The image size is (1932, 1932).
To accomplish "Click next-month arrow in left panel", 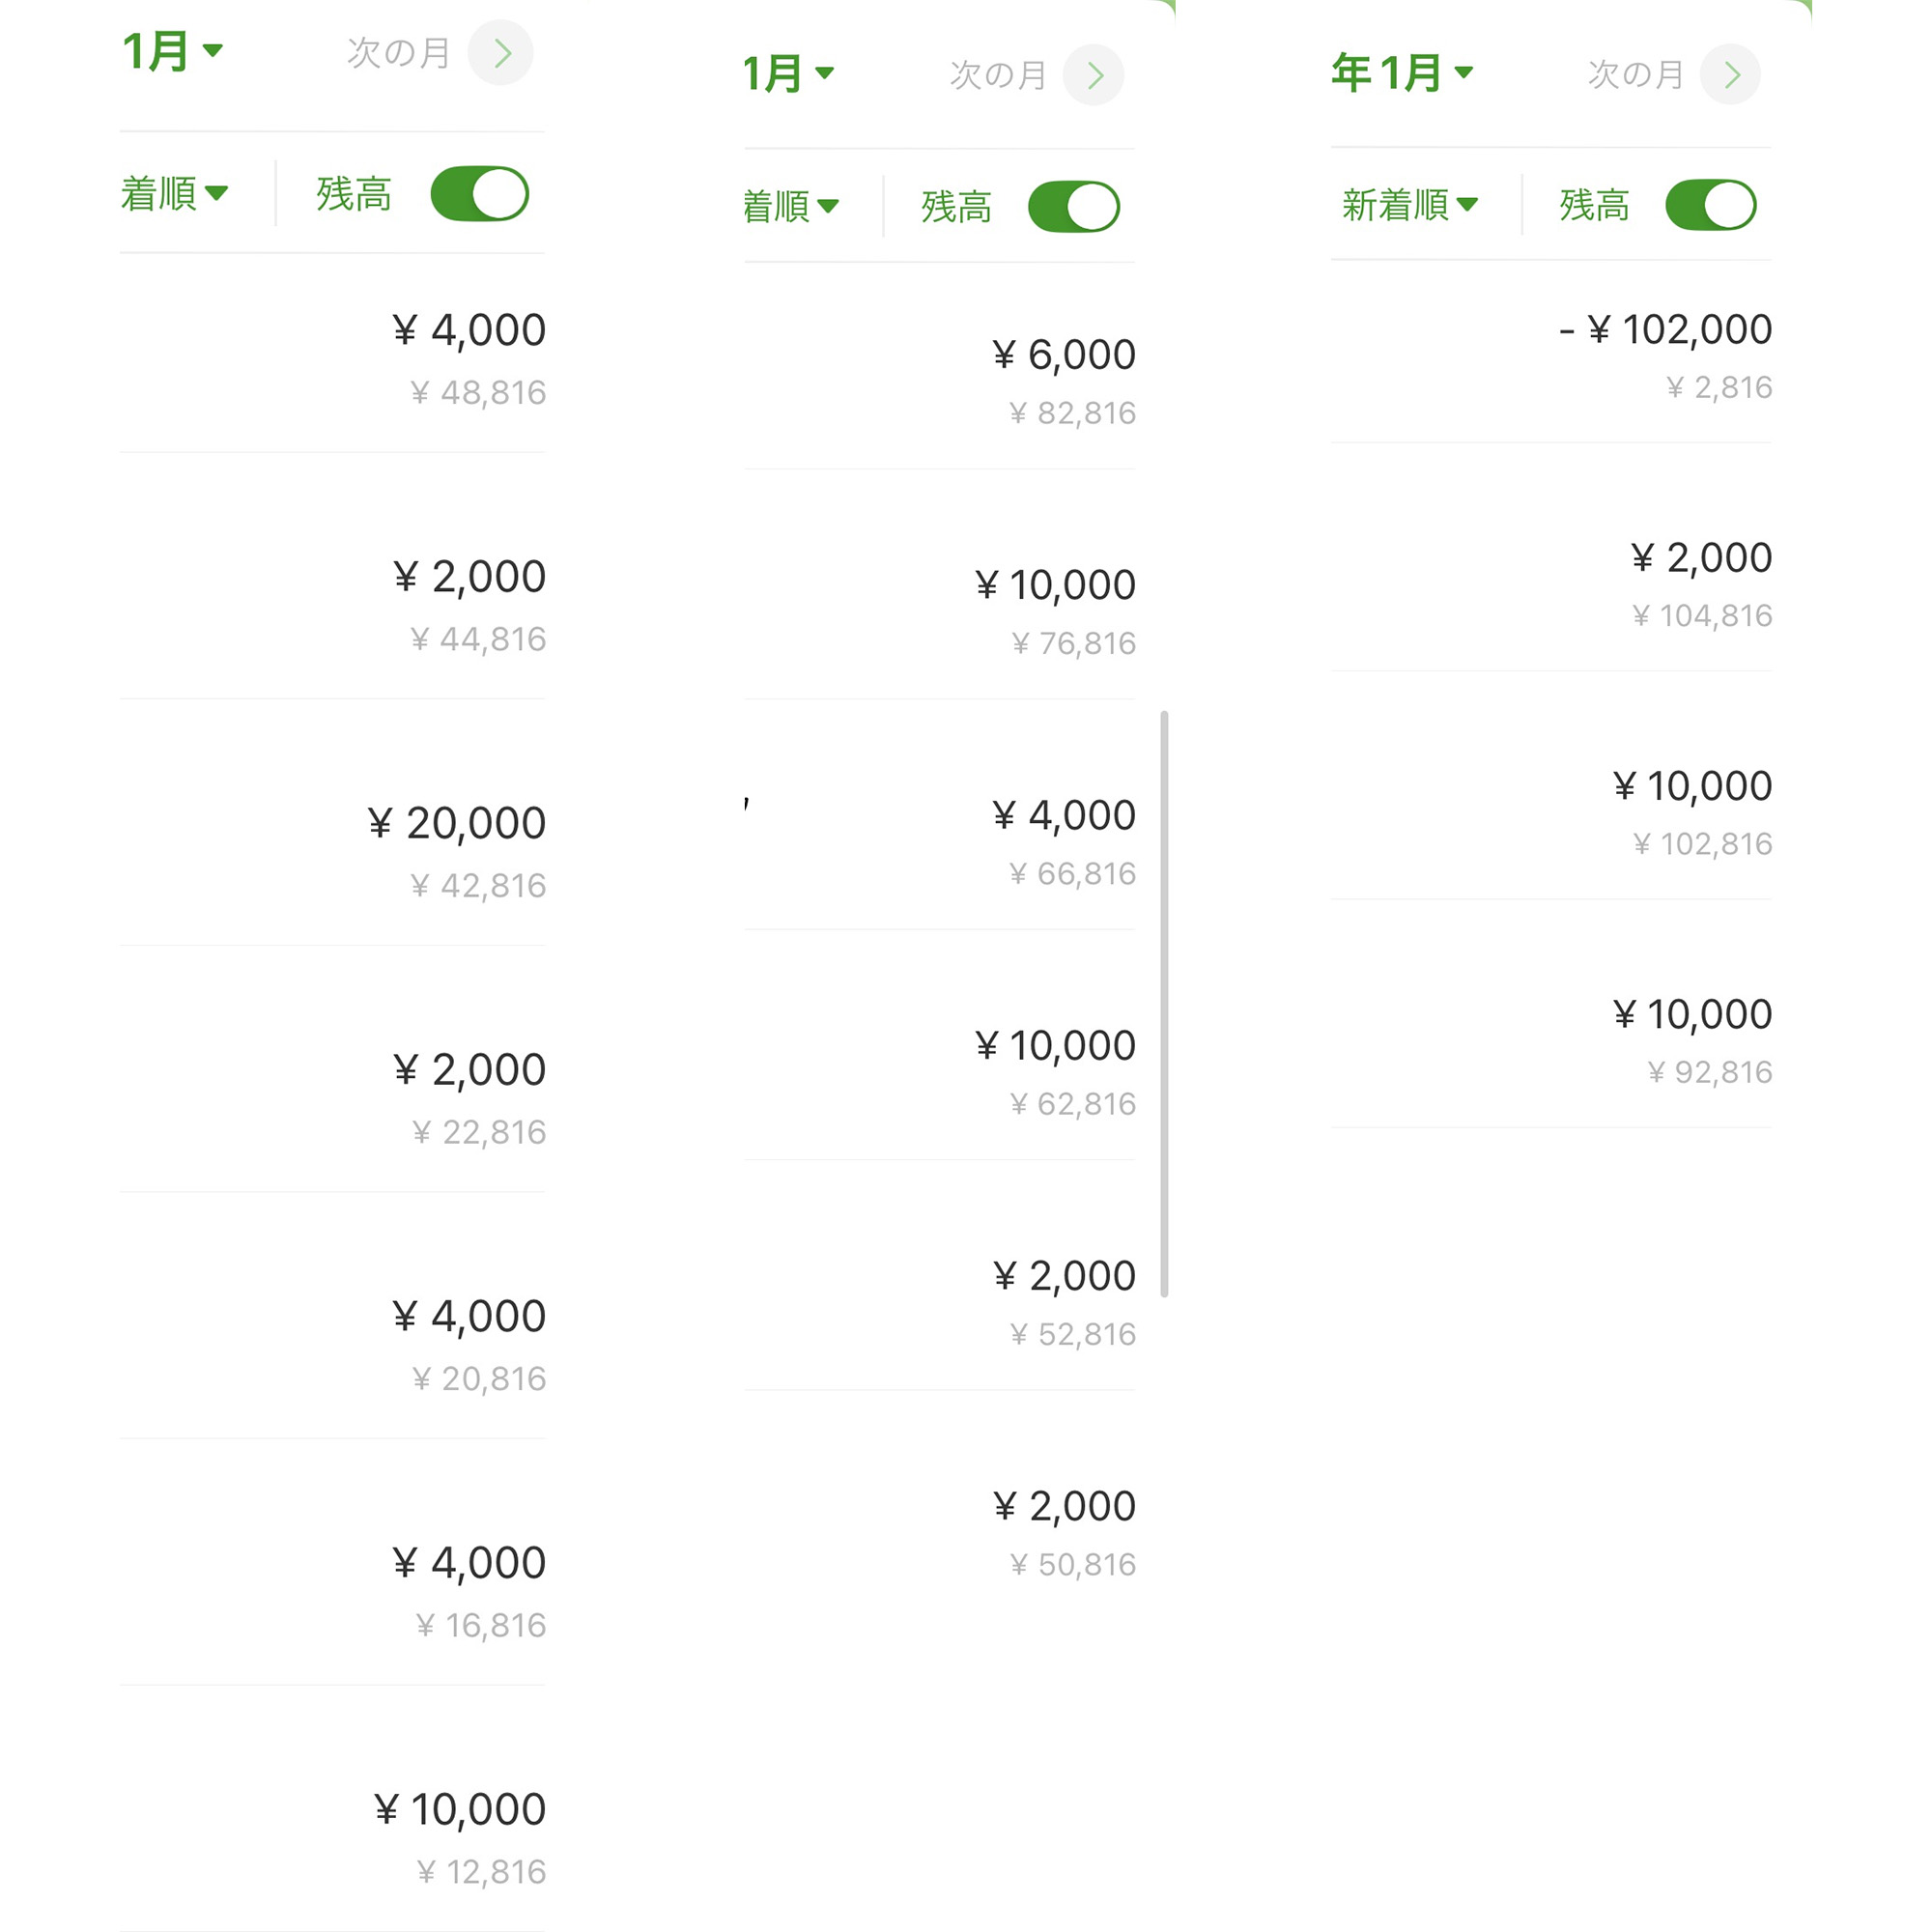I will pyautogui.click(x=501, y=53).
